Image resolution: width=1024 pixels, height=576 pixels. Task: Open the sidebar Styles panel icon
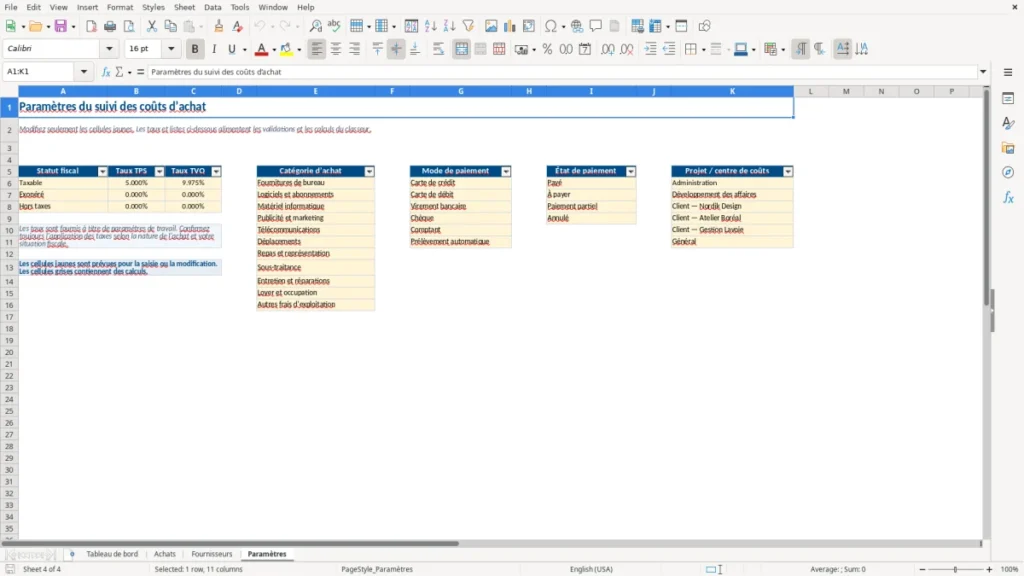click(1008, 123)
